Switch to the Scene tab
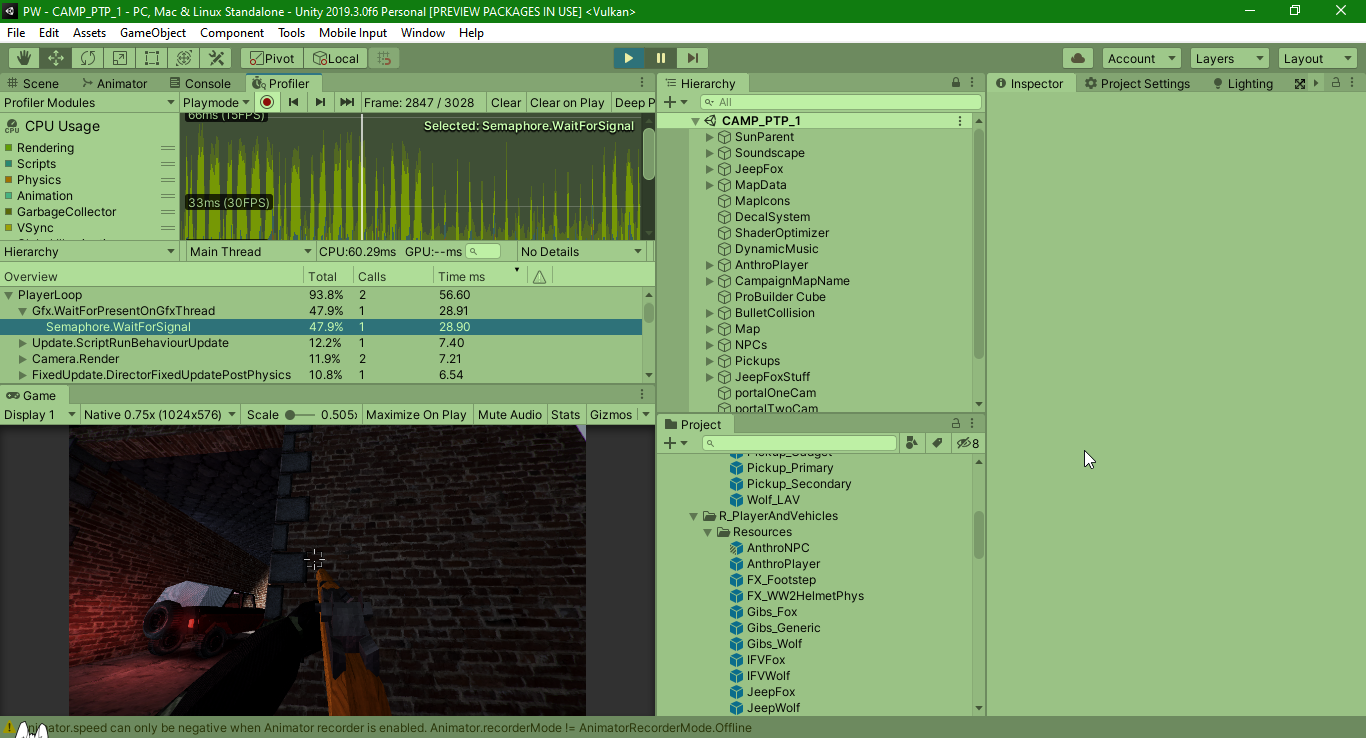Viewport: 1366px width, 738px height. (32, 83)
